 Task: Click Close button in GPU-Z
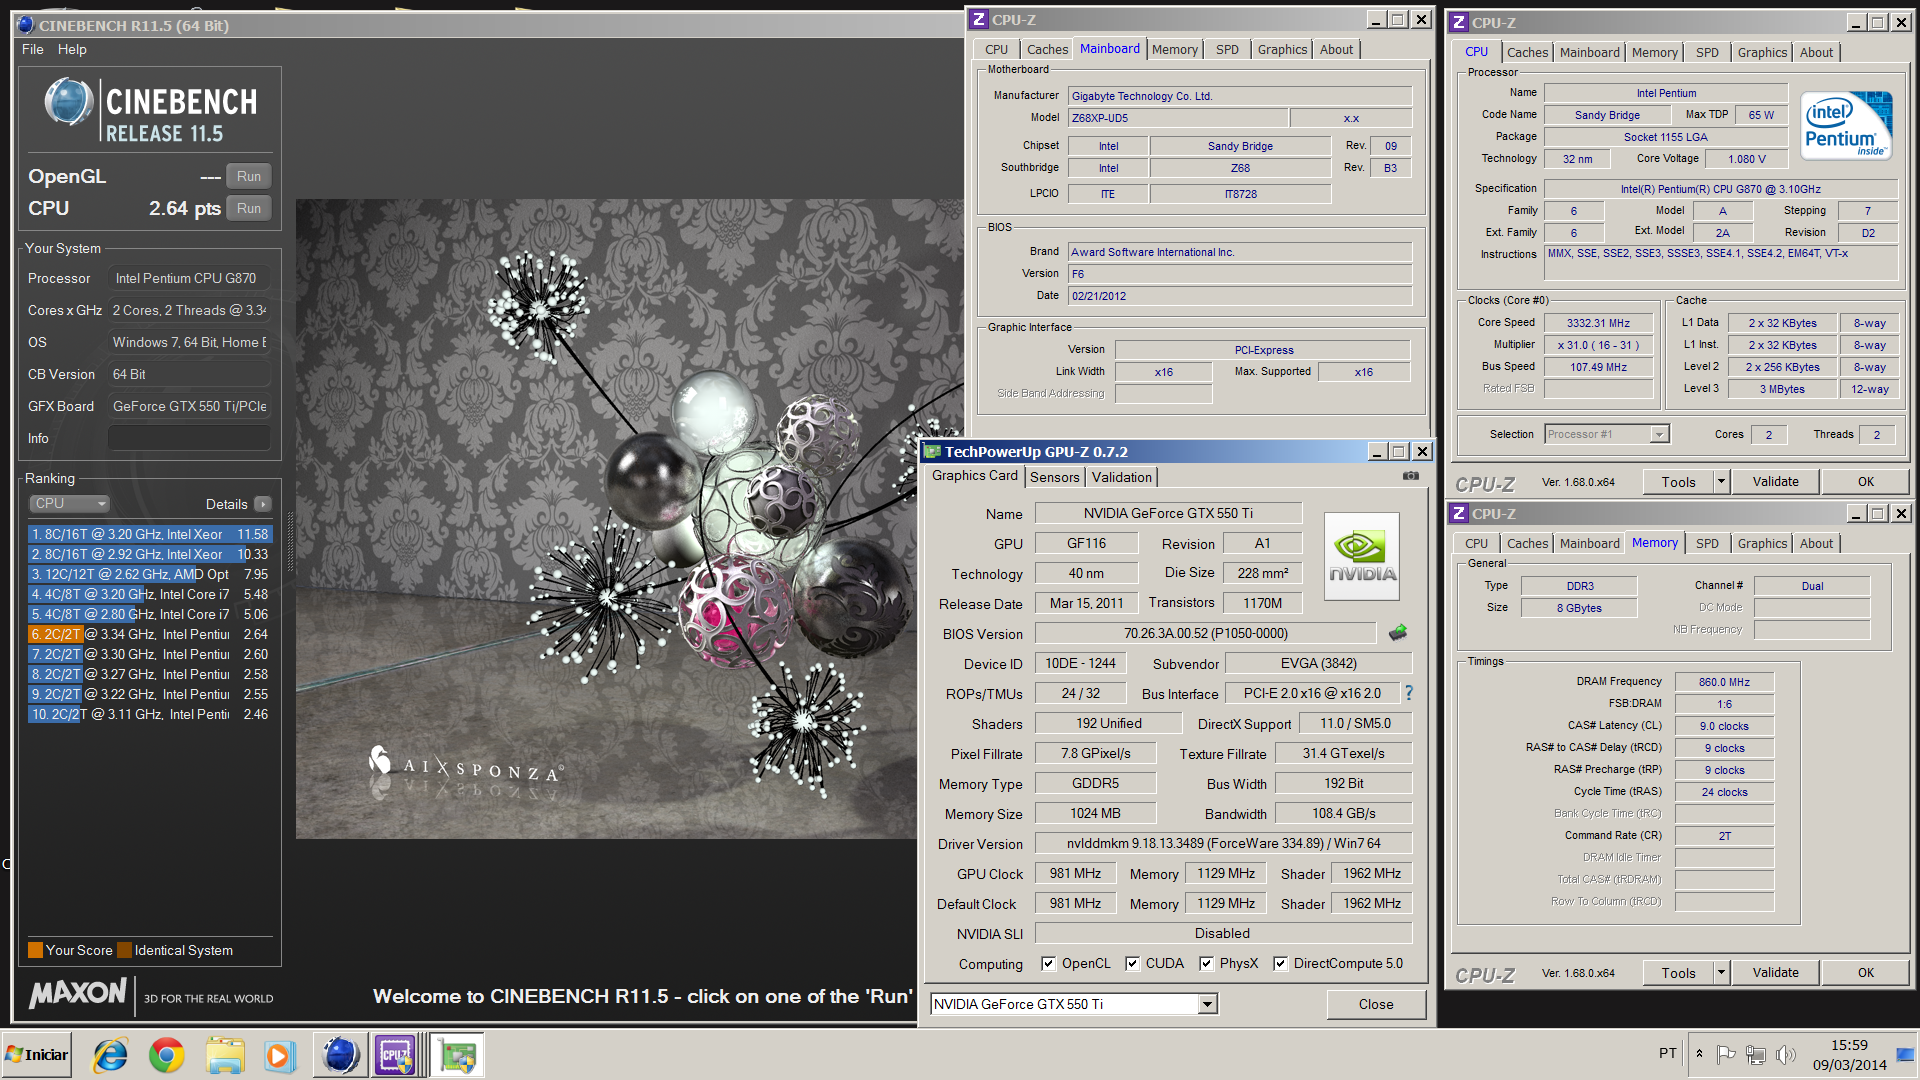coord(1375,1004)
